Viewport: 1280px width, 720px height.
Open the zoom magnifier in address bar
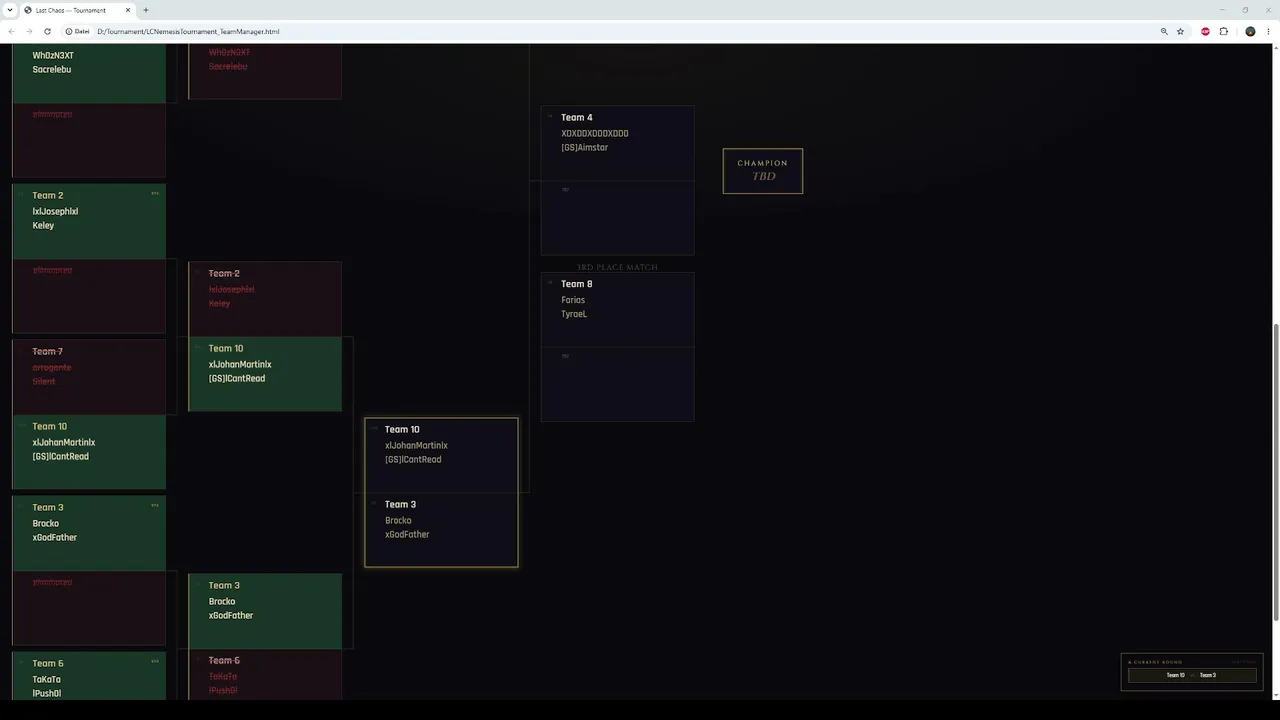click(x=1164, y=31)
